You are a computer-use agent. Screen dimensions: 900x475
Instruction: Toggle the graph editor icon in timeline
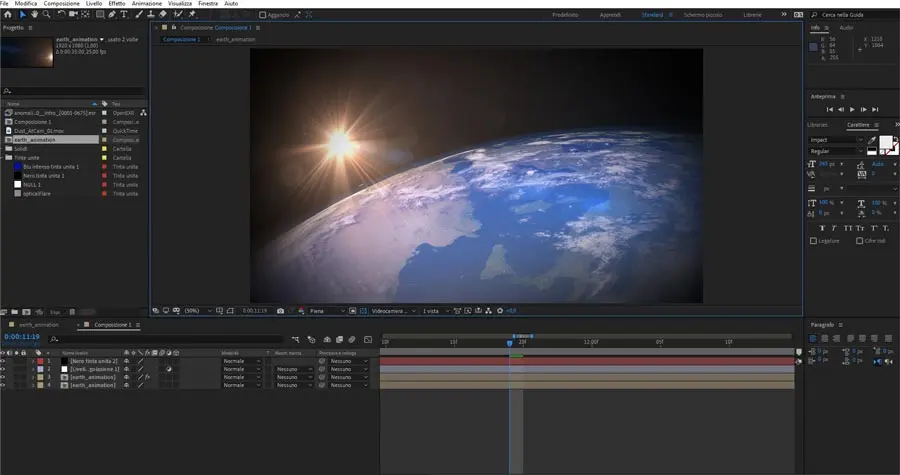[x=368, y=340]
